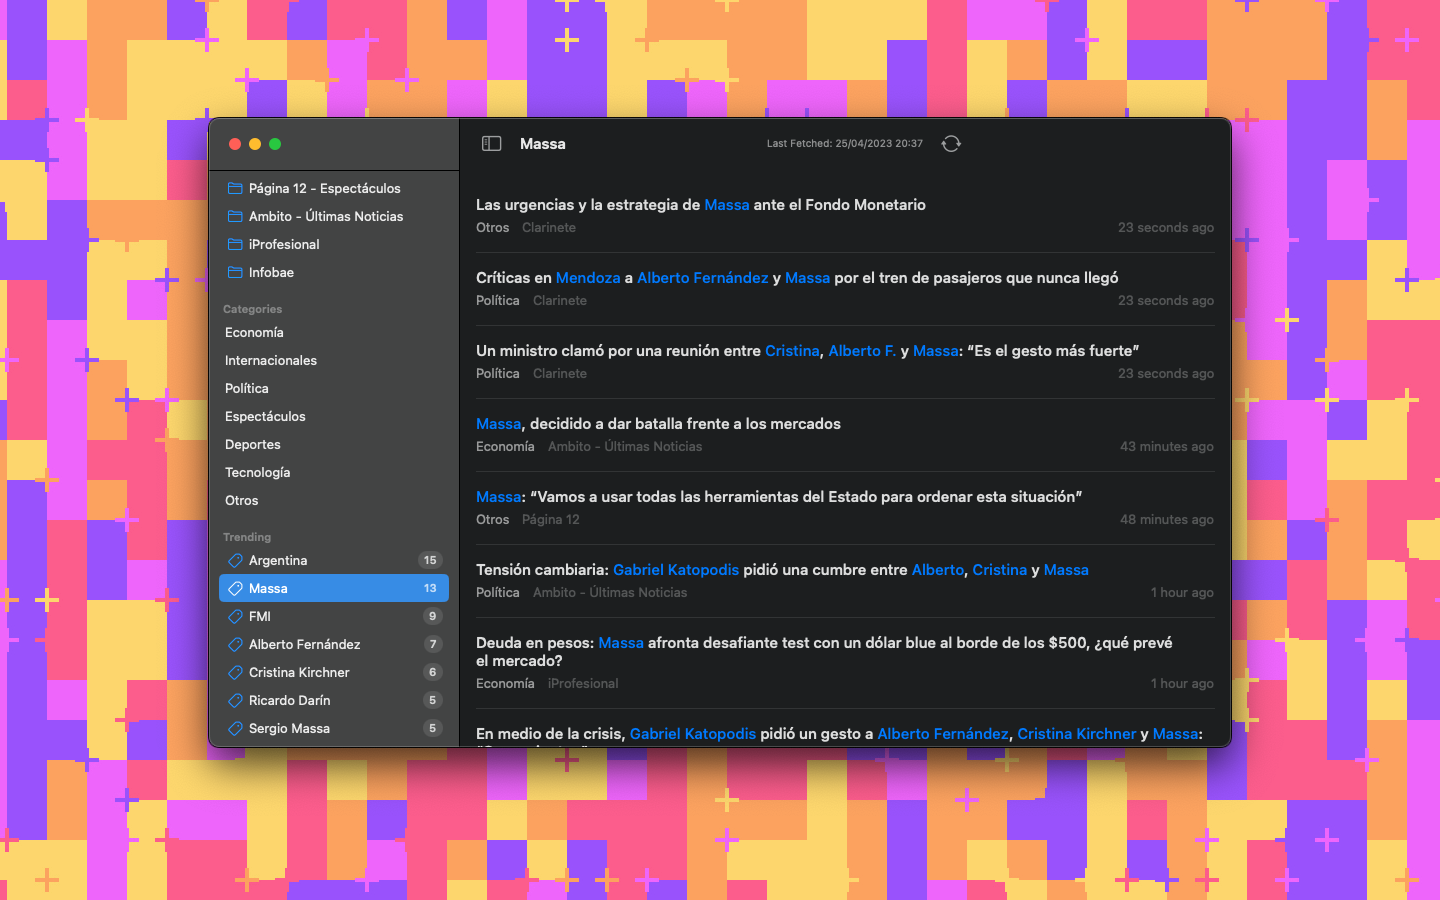
Task: Choose the Tecnología category
Action: (x=257, y=472)
